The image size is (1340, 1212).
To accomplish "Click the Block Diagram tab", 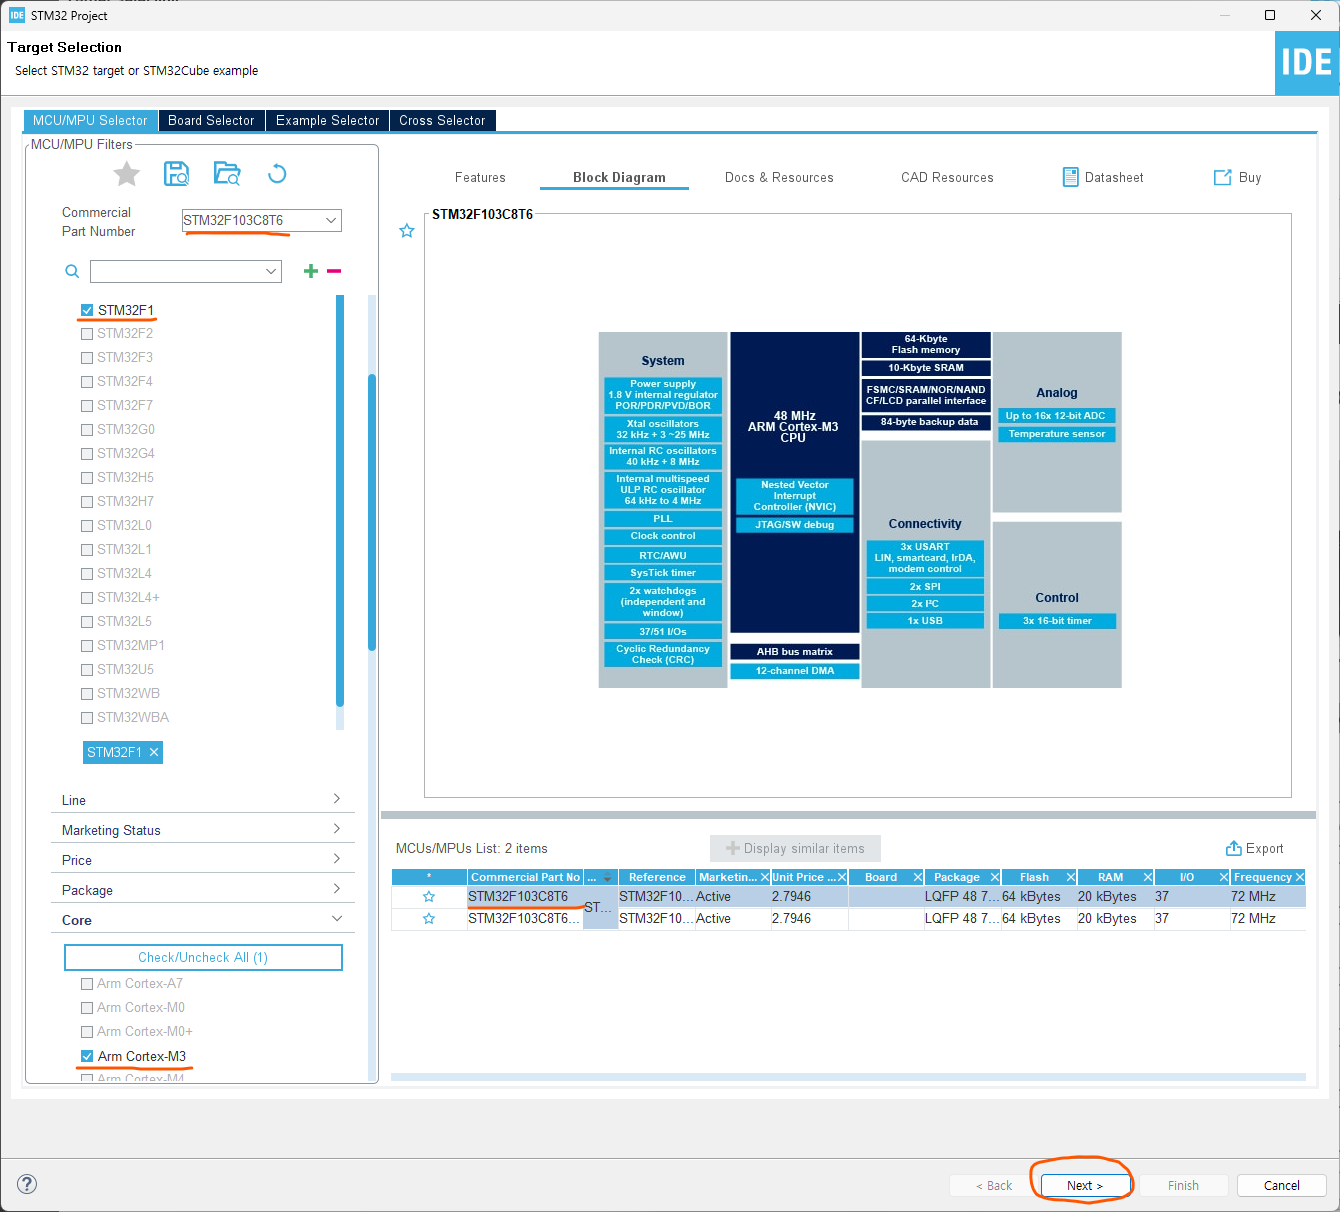I will coord(619,177).
